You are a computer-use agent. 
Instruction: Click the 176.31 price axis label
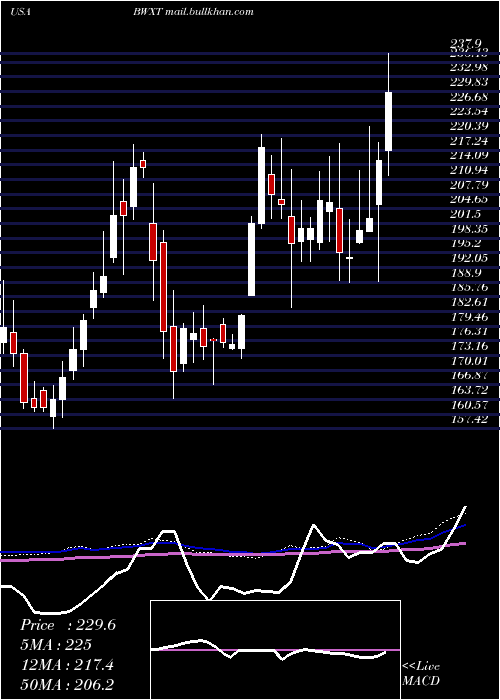coord(472,331)
